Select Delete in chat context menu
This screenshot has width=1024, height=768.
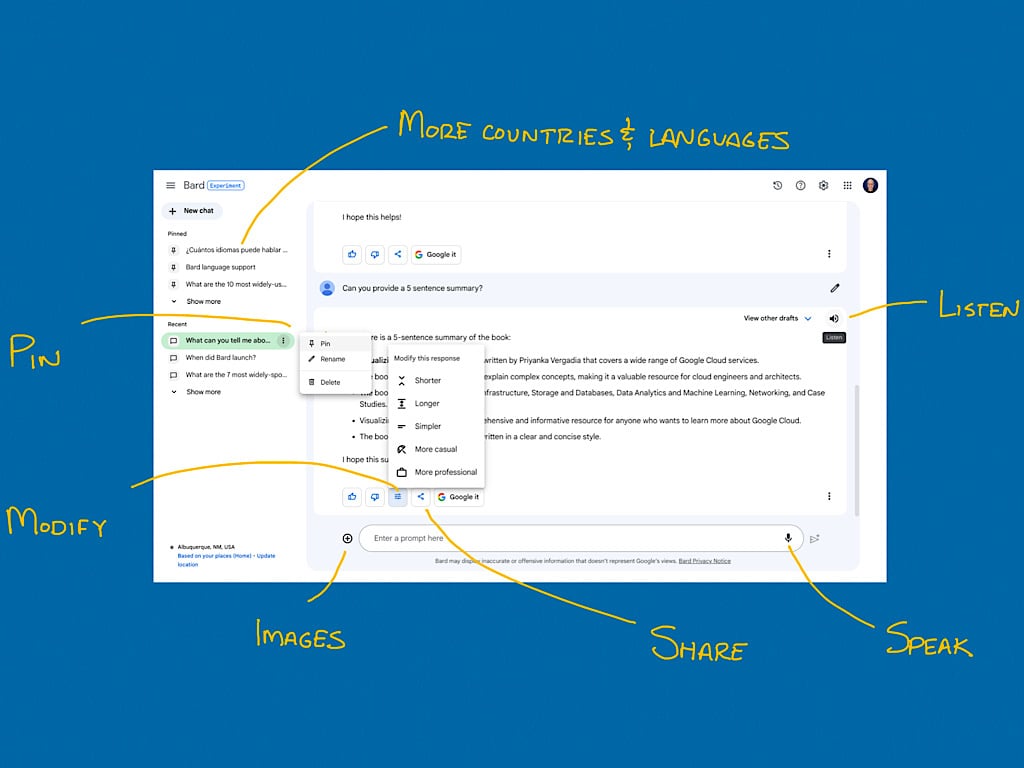[336, 382]
